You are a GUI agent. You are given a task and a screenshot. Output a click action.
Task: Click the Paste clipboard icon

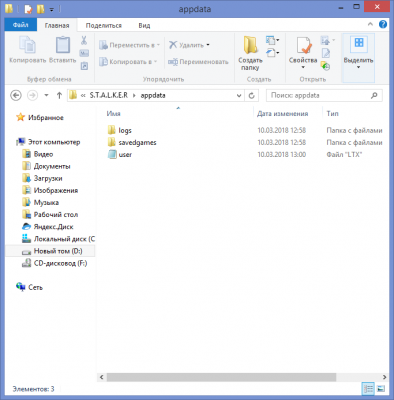[63, 45]
